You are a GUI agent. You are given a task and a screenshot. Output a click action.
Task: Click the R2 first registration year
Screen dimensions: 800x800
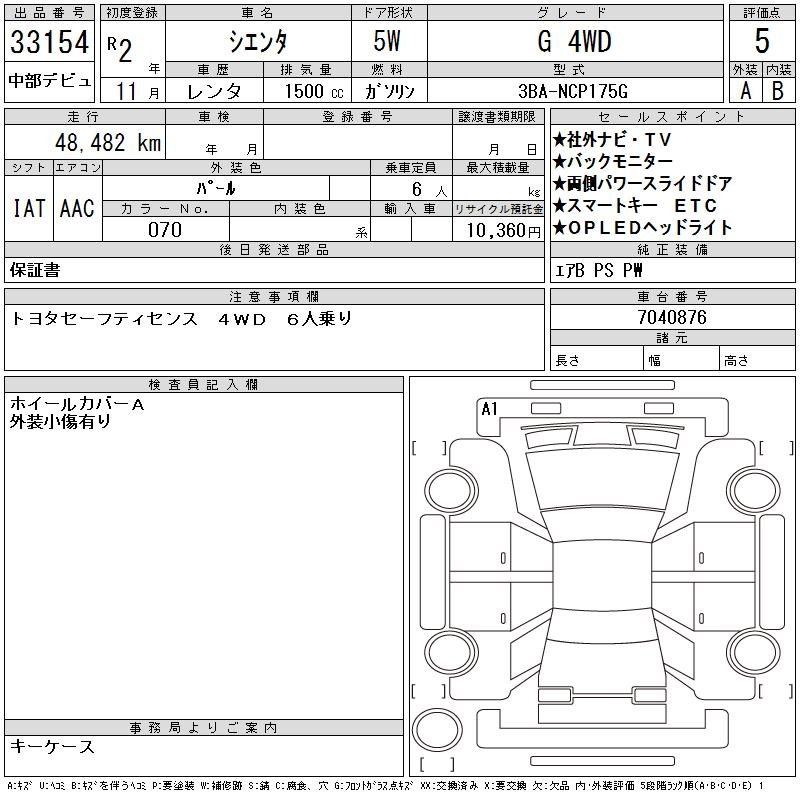coord(120,50)
